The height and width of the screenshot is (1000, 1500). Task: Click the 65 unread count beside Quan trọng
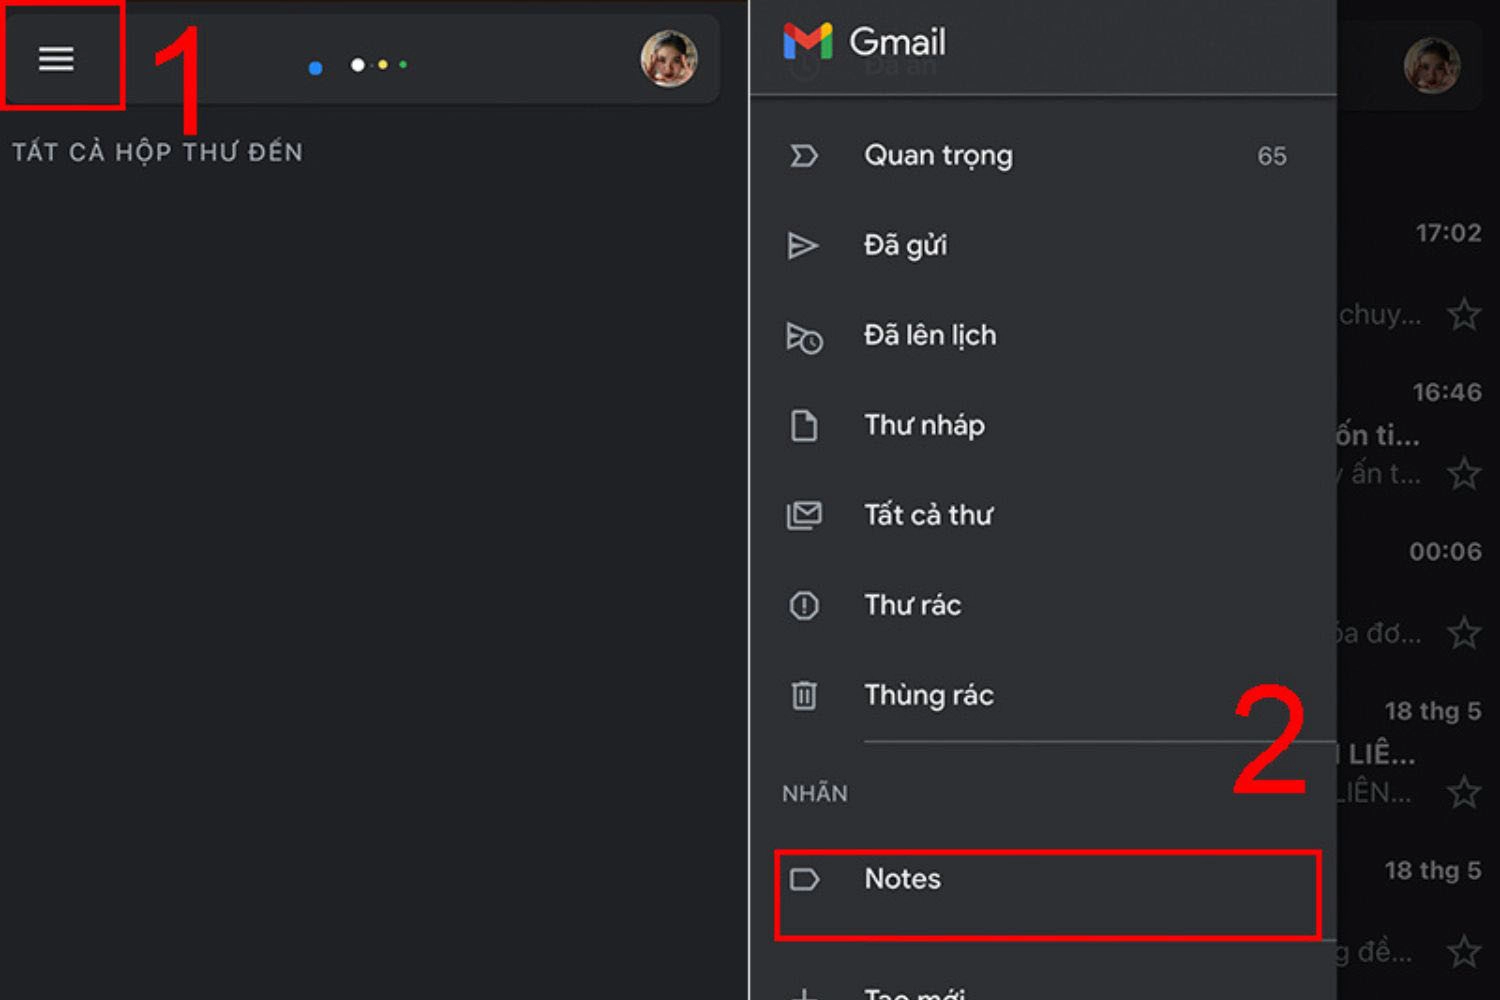pos(1272,156)
